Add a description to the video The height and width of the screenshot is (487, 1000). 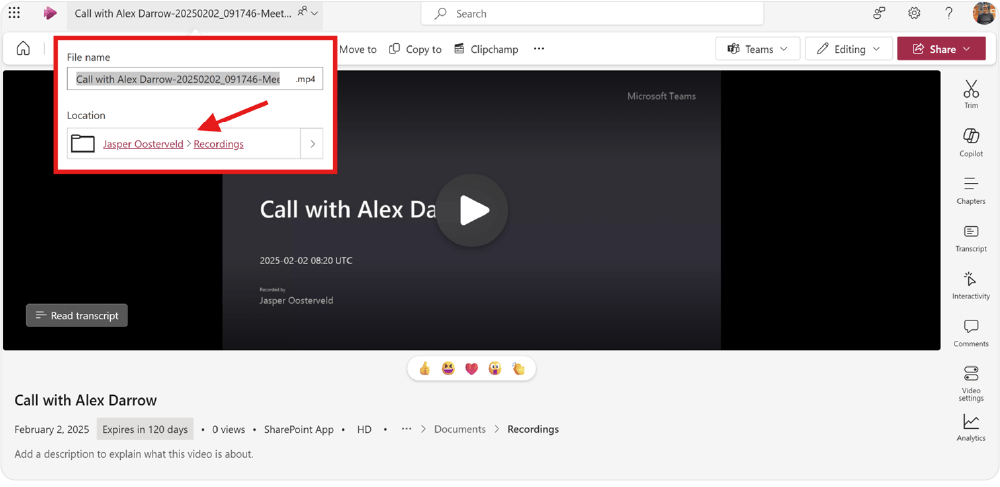pos(134,454)
